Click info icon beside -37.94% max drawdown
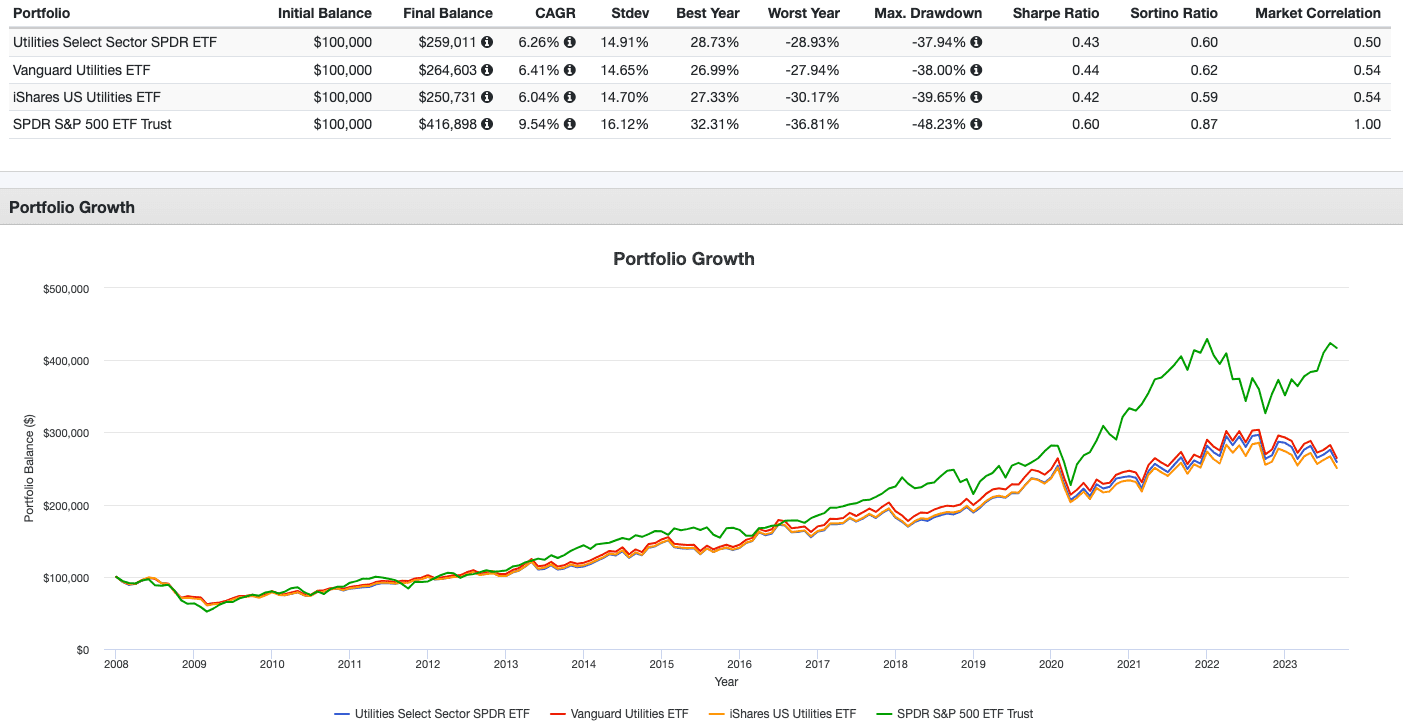This screenshot has width=1403, height=727. coord(976,43)
